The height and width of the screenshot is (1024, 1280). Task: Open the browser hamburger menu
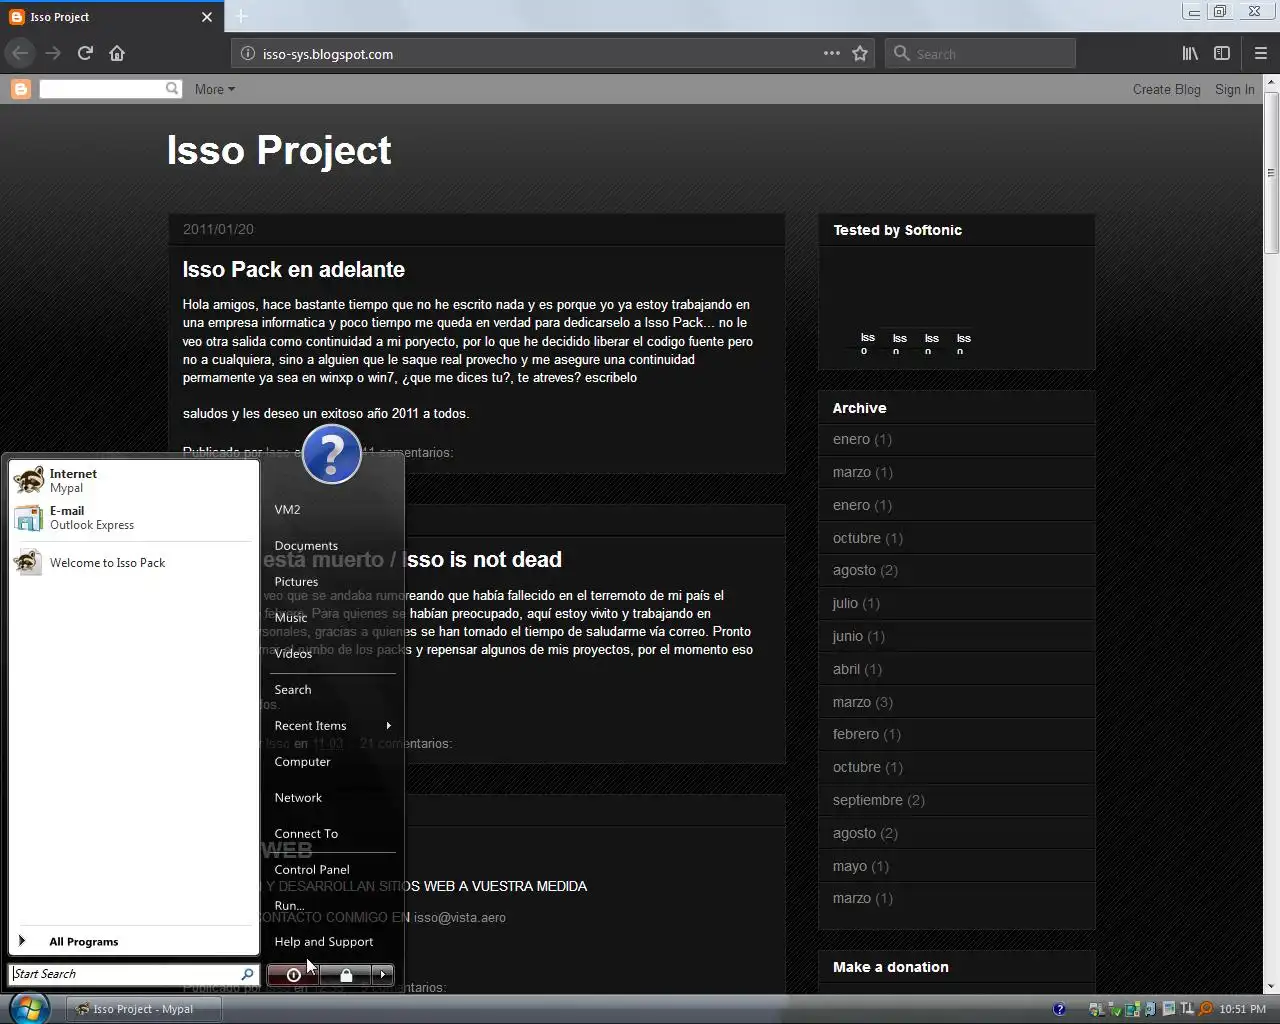[1260, 53]
